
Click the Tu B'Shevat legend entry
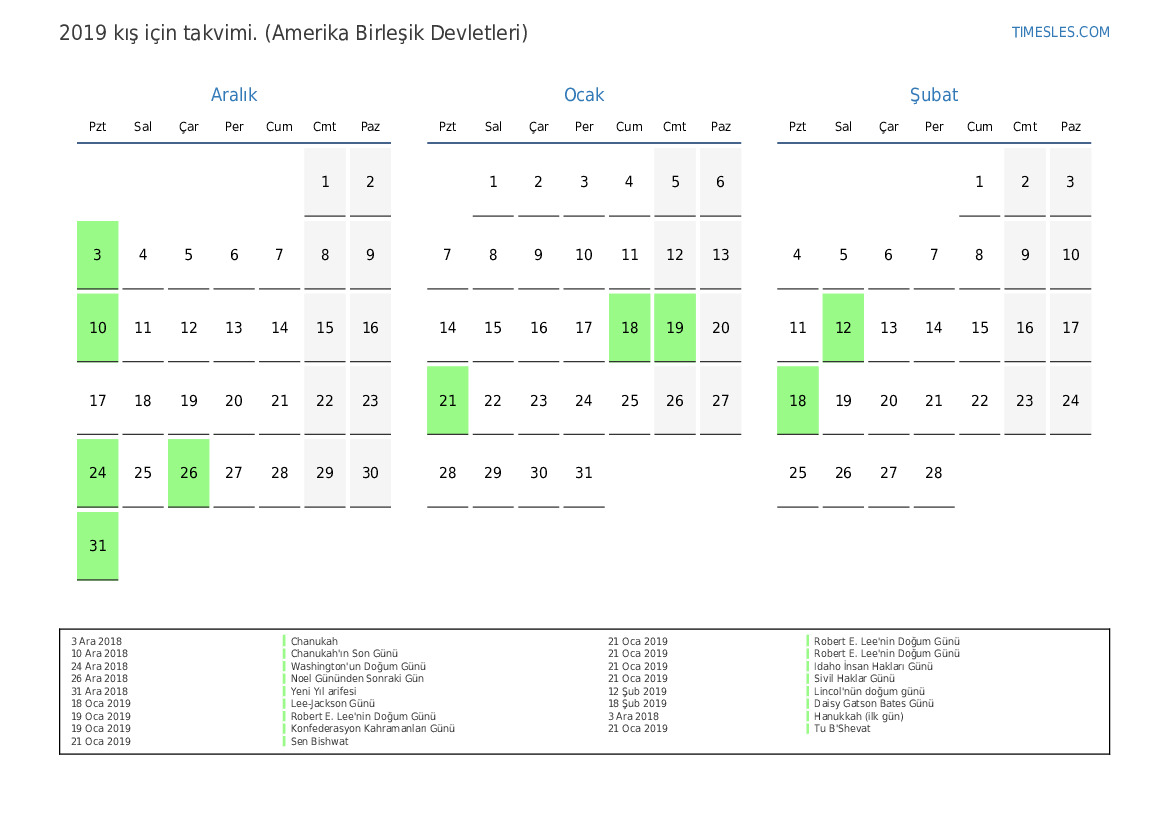(842, 729)
